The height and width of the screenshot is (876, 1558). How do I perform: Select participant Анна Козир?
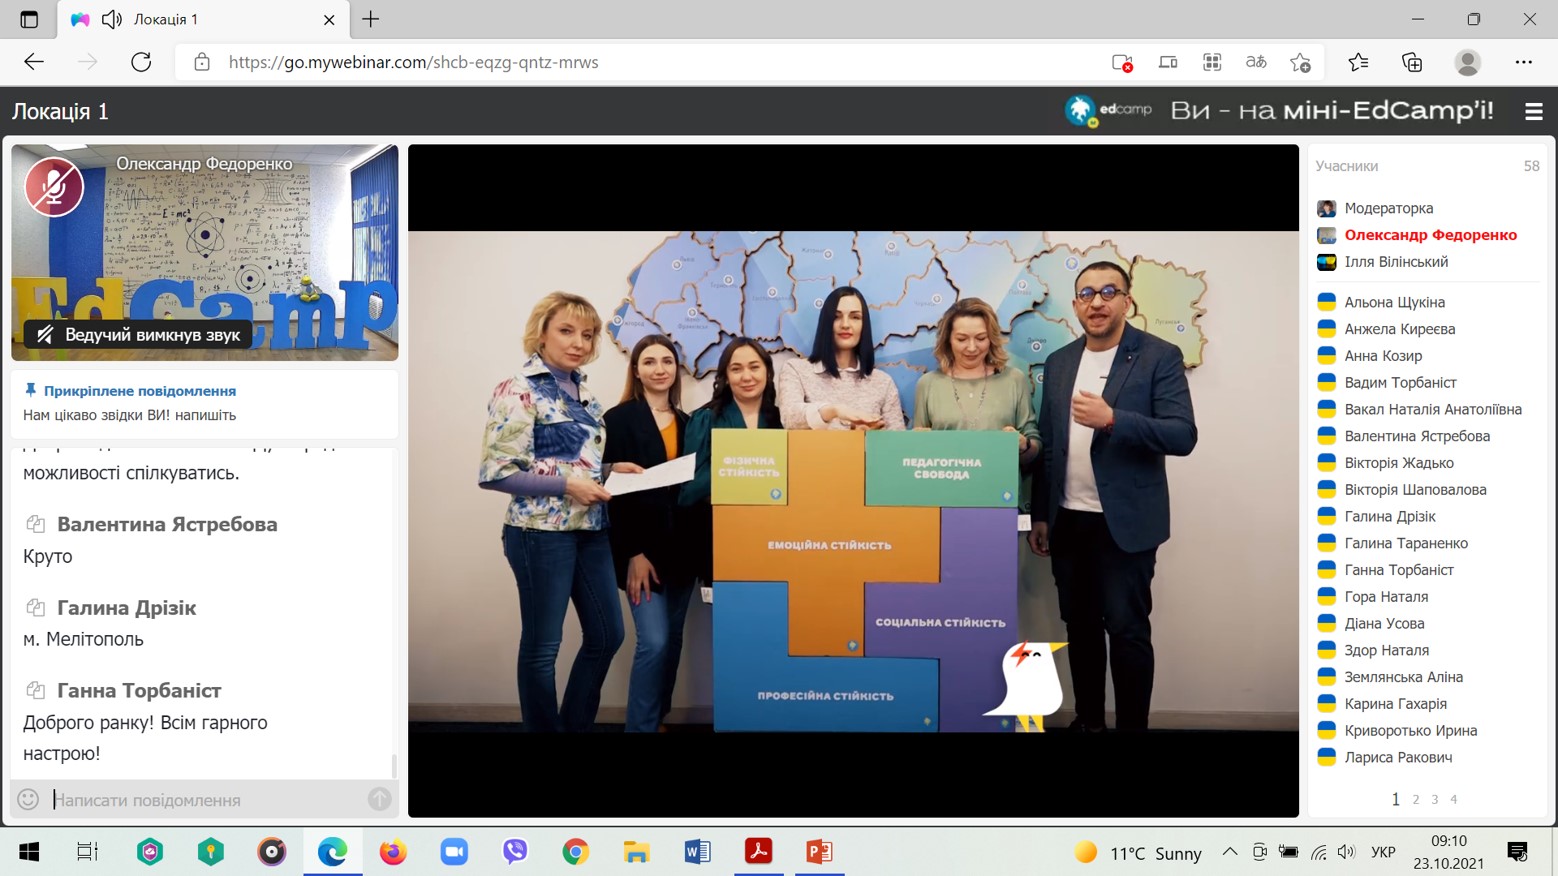tap(1383, 356)
